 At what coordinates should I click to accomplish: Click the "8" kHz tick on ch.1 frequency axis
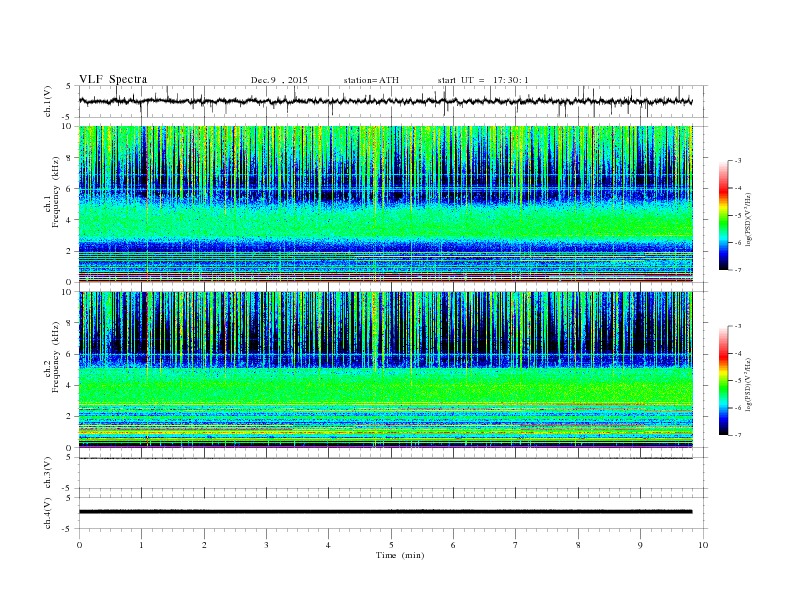point(69,158)
